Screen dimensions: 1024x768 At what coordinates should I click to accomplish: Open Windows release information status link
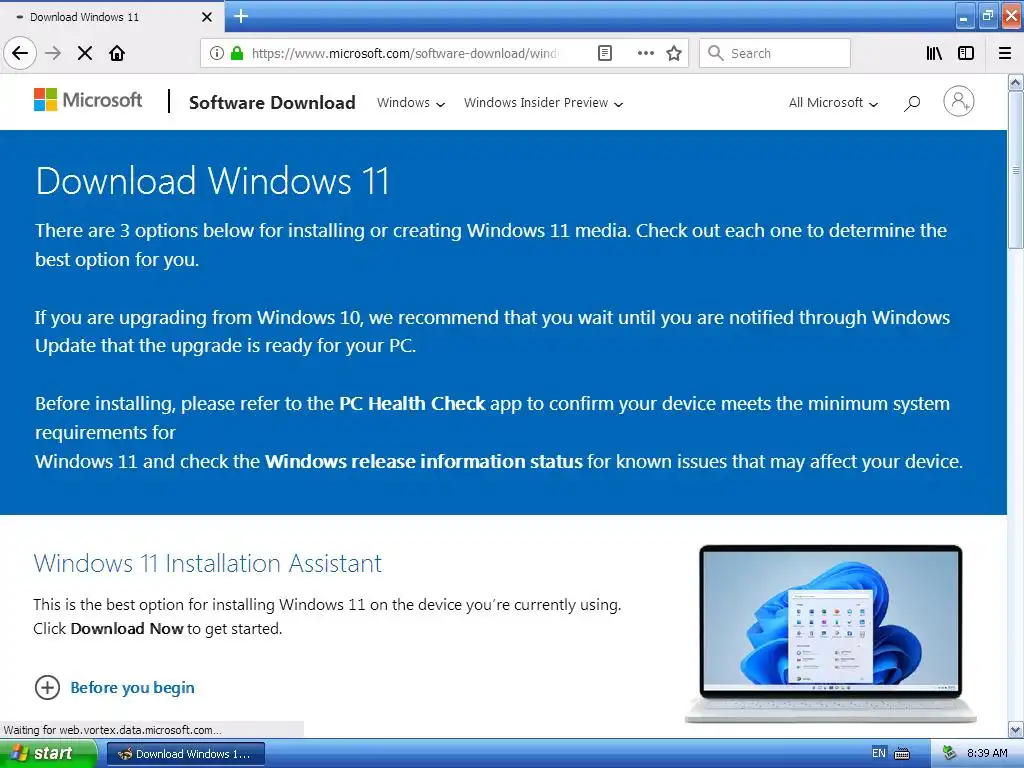(x=423, y=462)
